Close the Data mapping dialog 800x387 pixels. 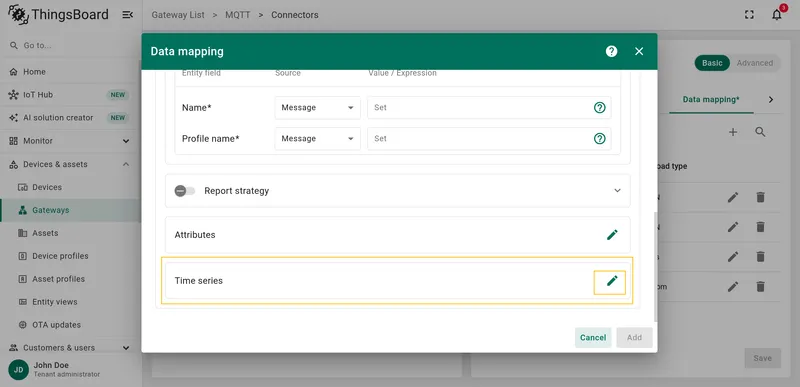639,51
